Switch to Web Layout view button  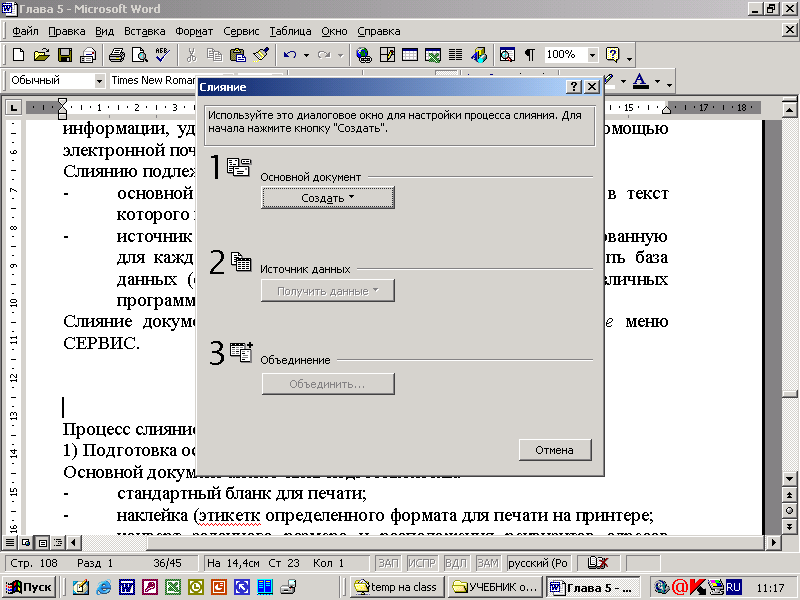point(26,542)
